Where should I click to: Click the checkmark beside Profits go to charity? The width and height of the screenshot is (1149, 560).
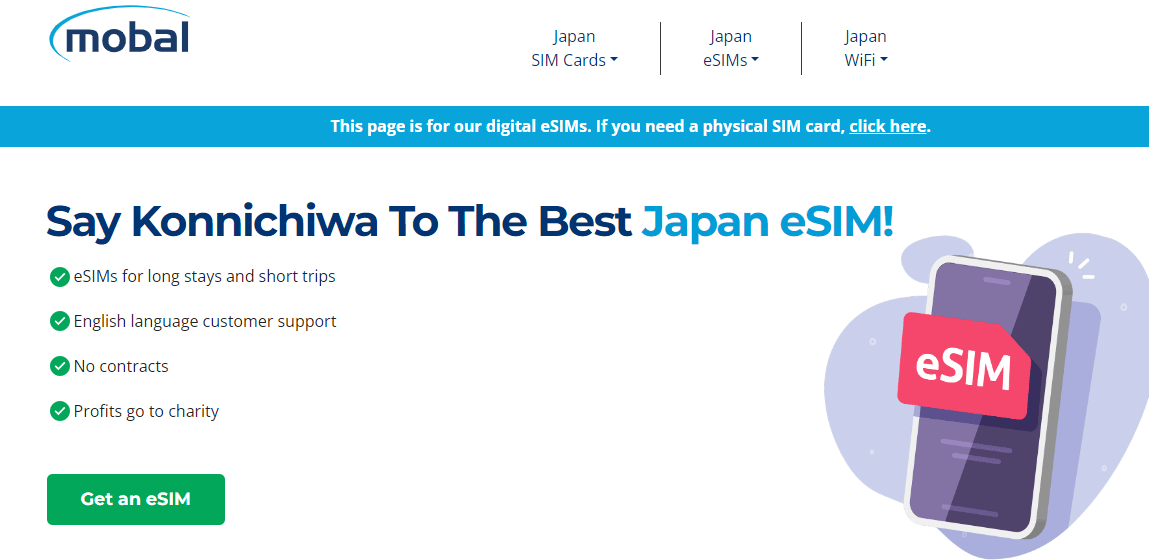pos(59,411)
